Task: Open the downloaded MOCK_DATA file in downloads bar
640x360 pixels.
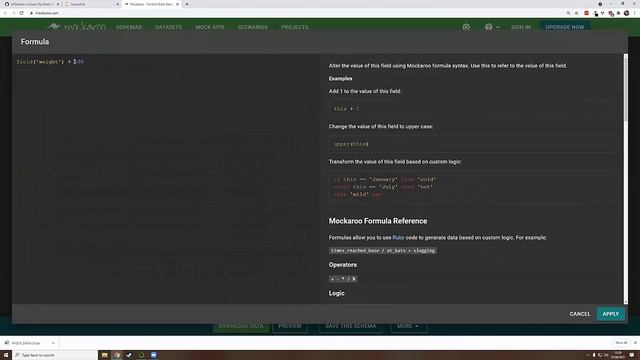Action: coord(25,343)
